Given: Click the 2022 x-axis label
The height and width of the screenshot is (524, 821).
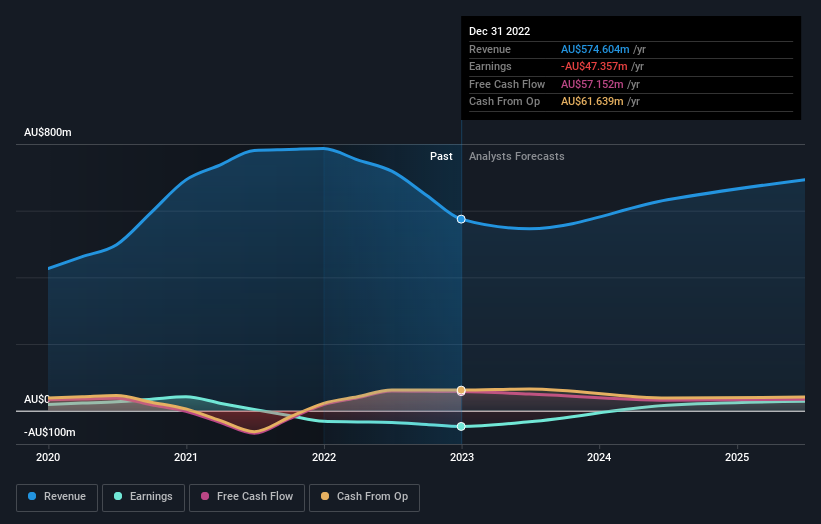Looking at the screenshot, I should 324,458.
